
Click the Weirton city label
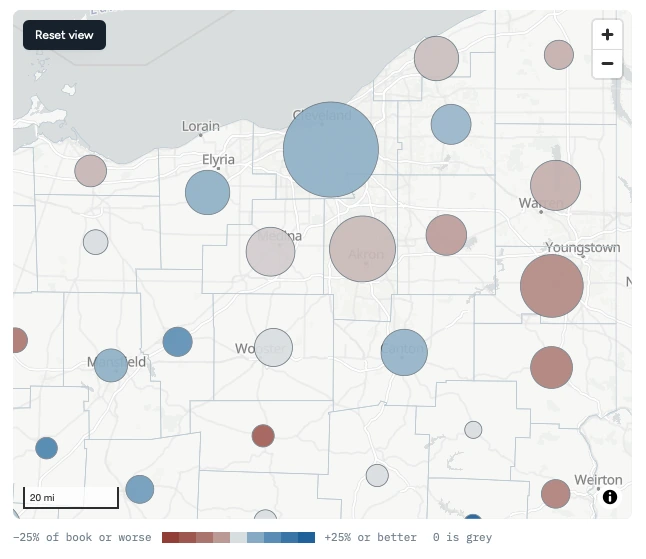(598, 480)
